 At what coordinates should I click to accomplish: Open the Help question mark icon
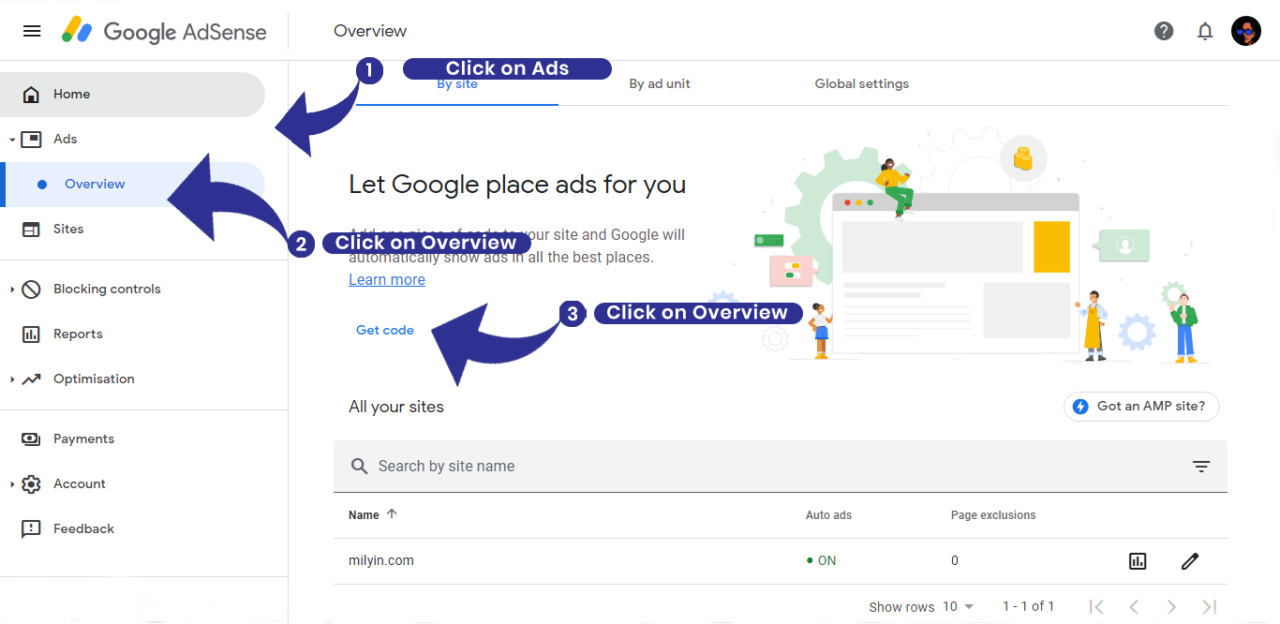pyautogui.click(x=1164, y=31)
